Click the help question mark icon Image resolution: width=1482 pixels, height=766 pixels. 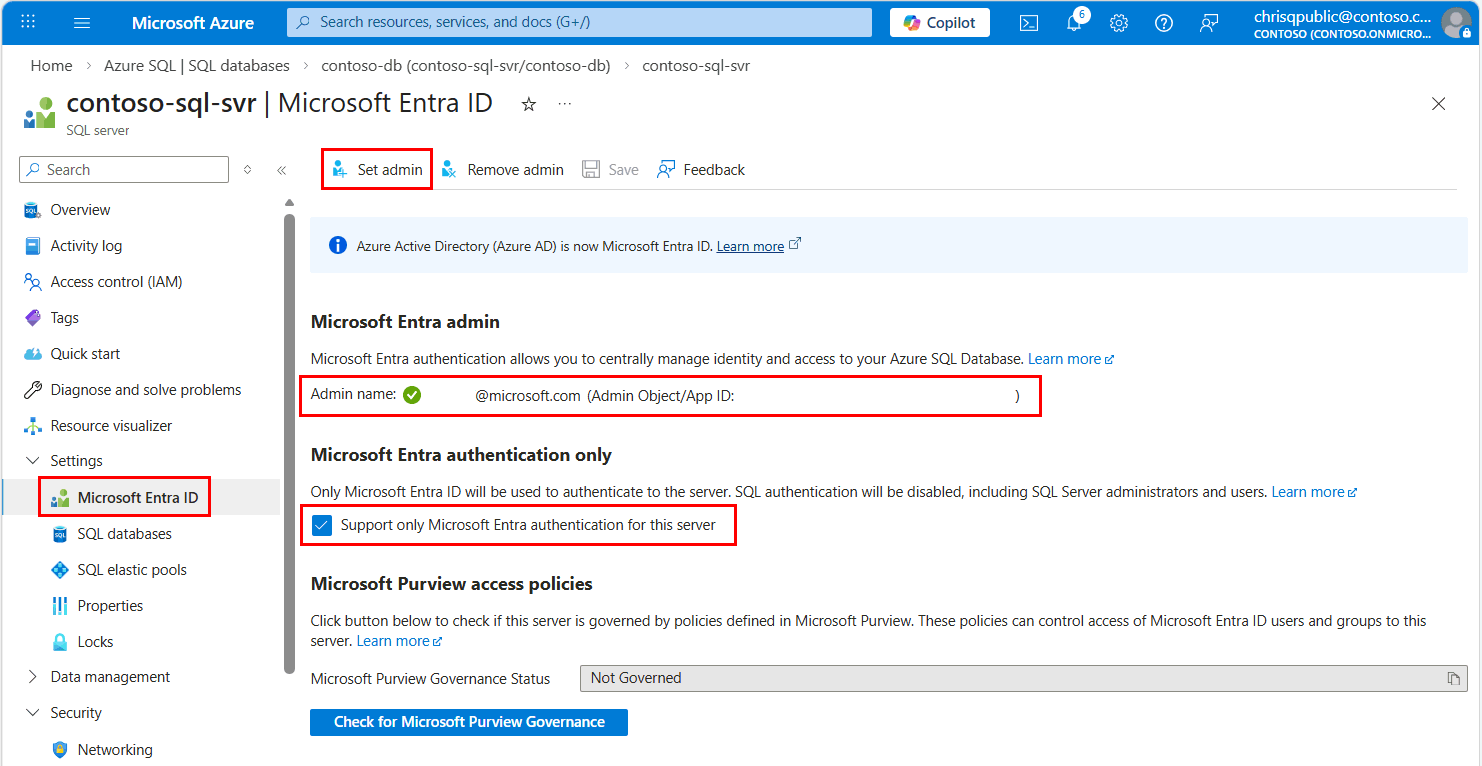[x=1164, y=23]
